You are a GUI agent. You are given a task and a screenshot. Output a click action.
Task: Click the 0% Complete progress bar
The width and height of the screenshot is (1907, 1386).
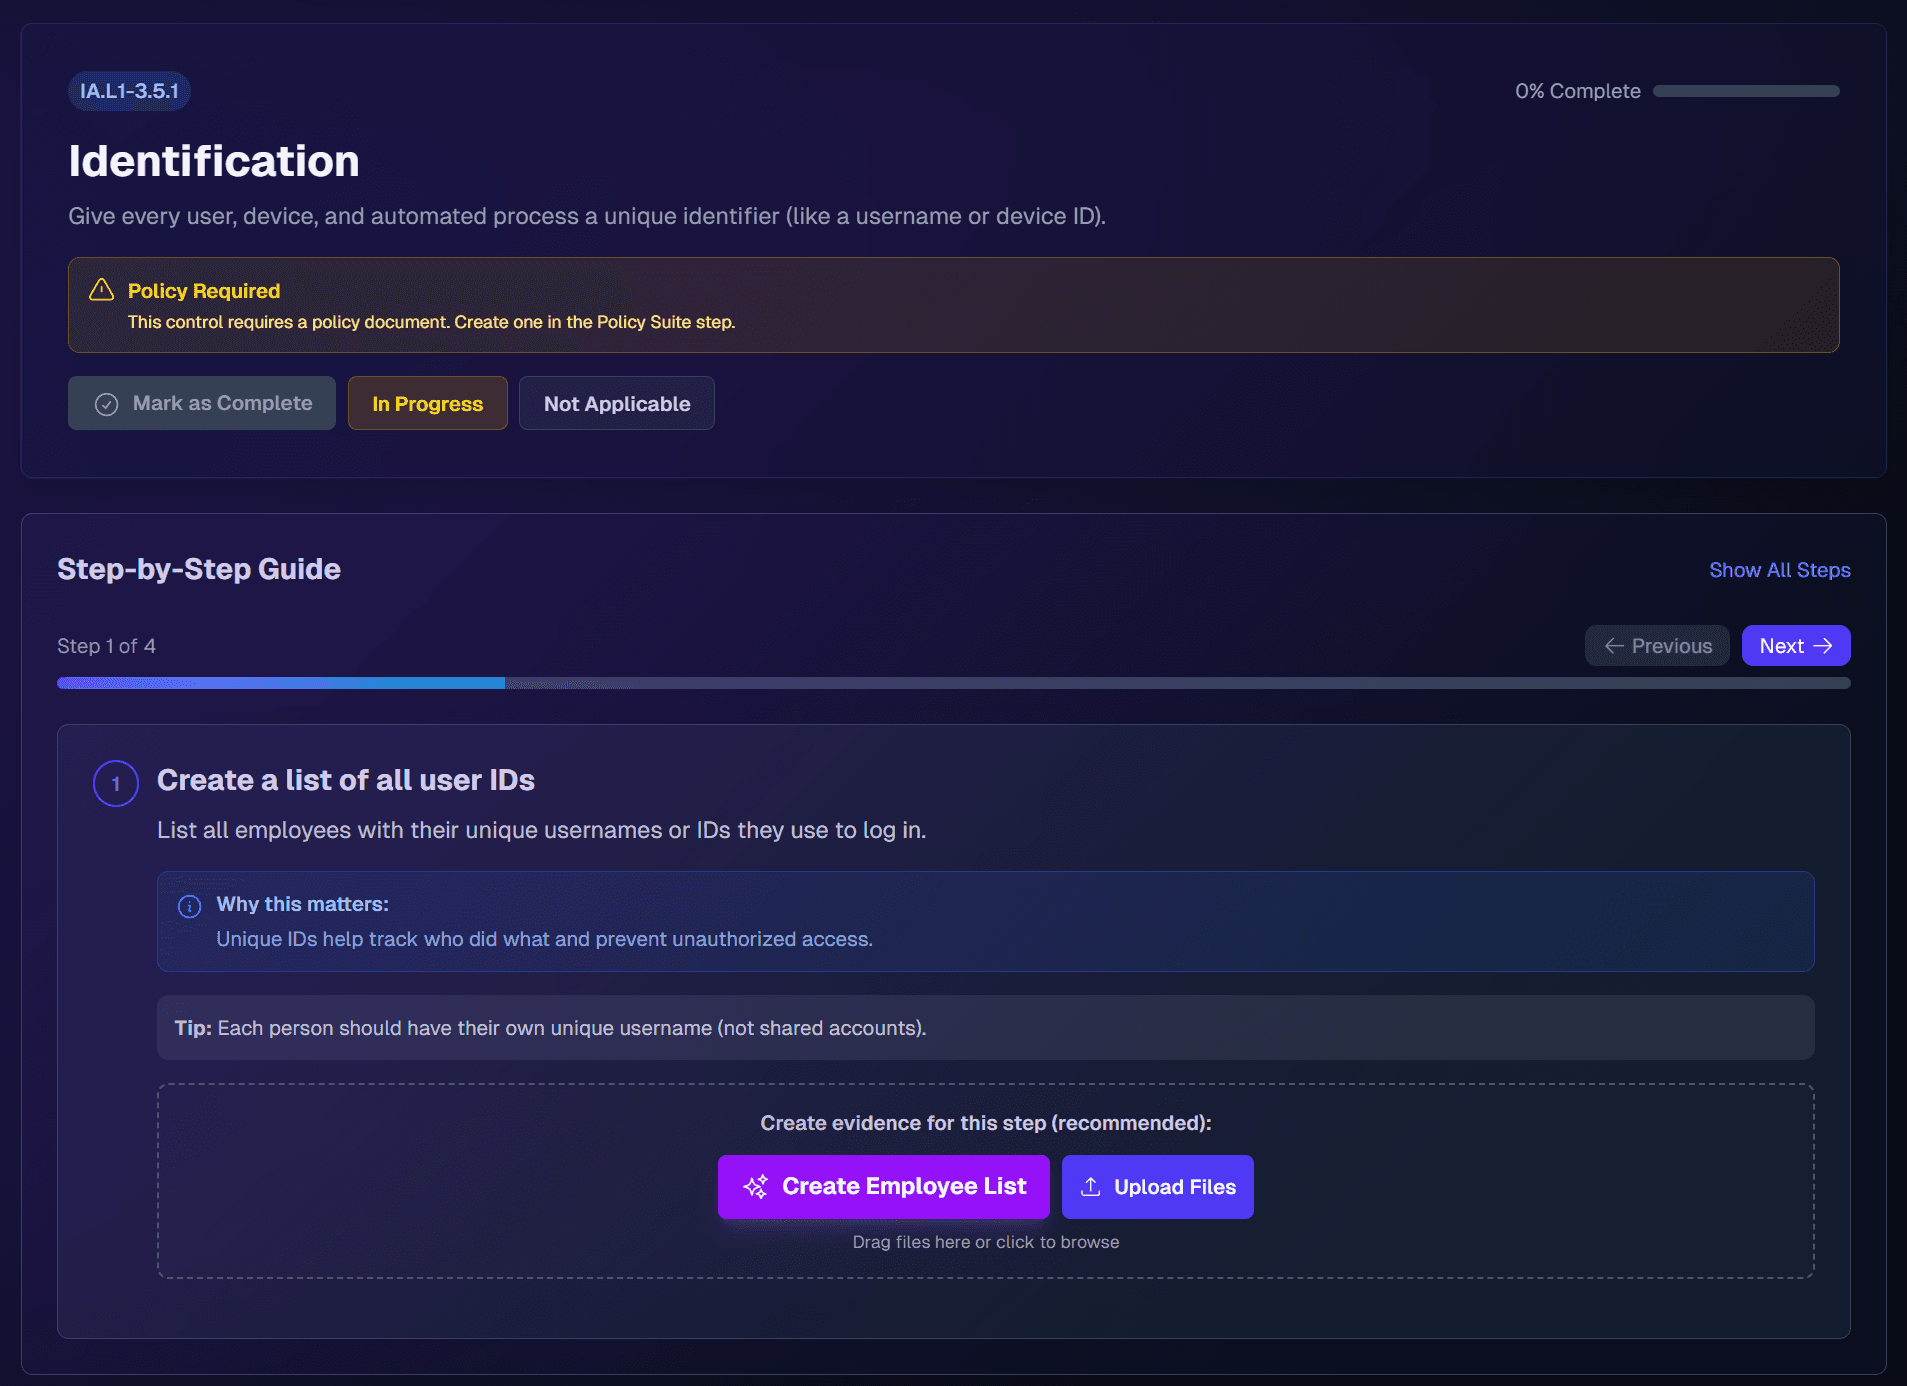tap(1746, 90)
